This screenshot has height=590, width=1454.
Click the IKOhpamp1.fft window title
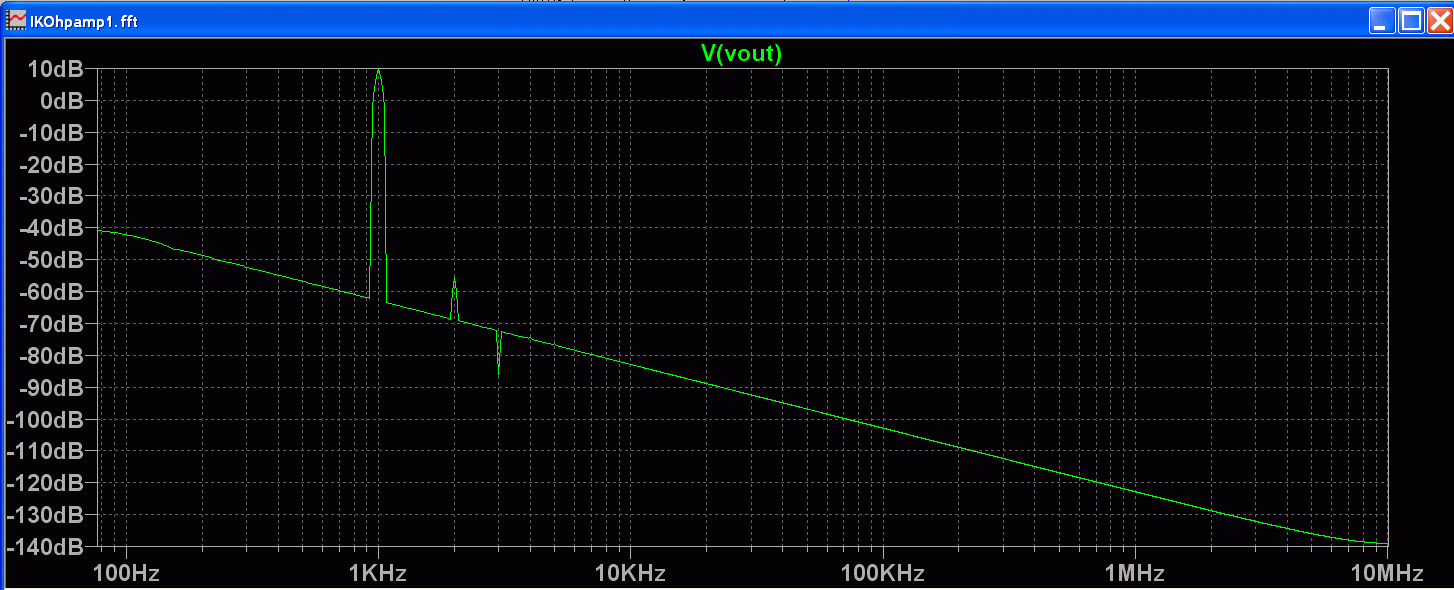(84, 22)
